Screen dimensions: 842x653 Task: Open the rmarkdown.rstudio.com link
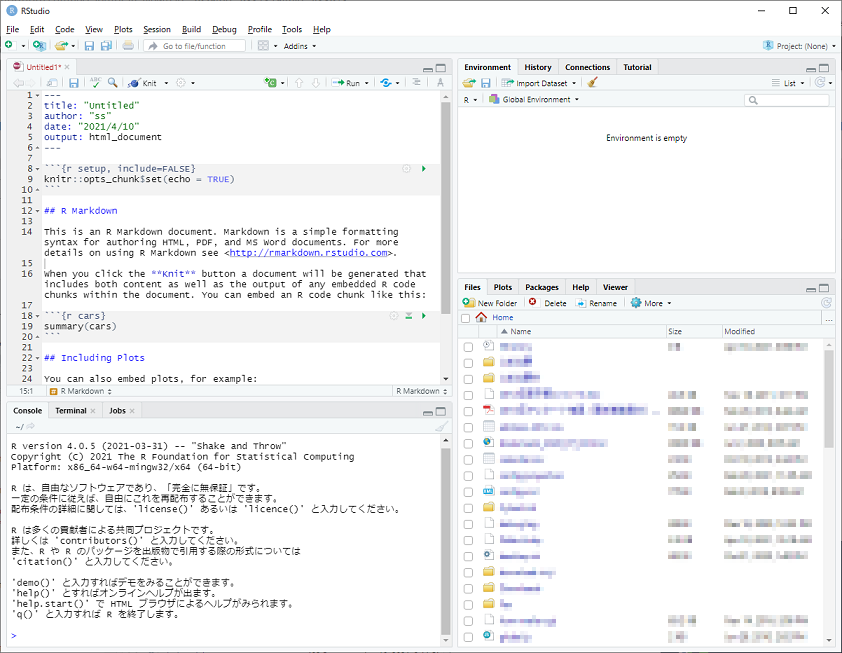(308, 252)
